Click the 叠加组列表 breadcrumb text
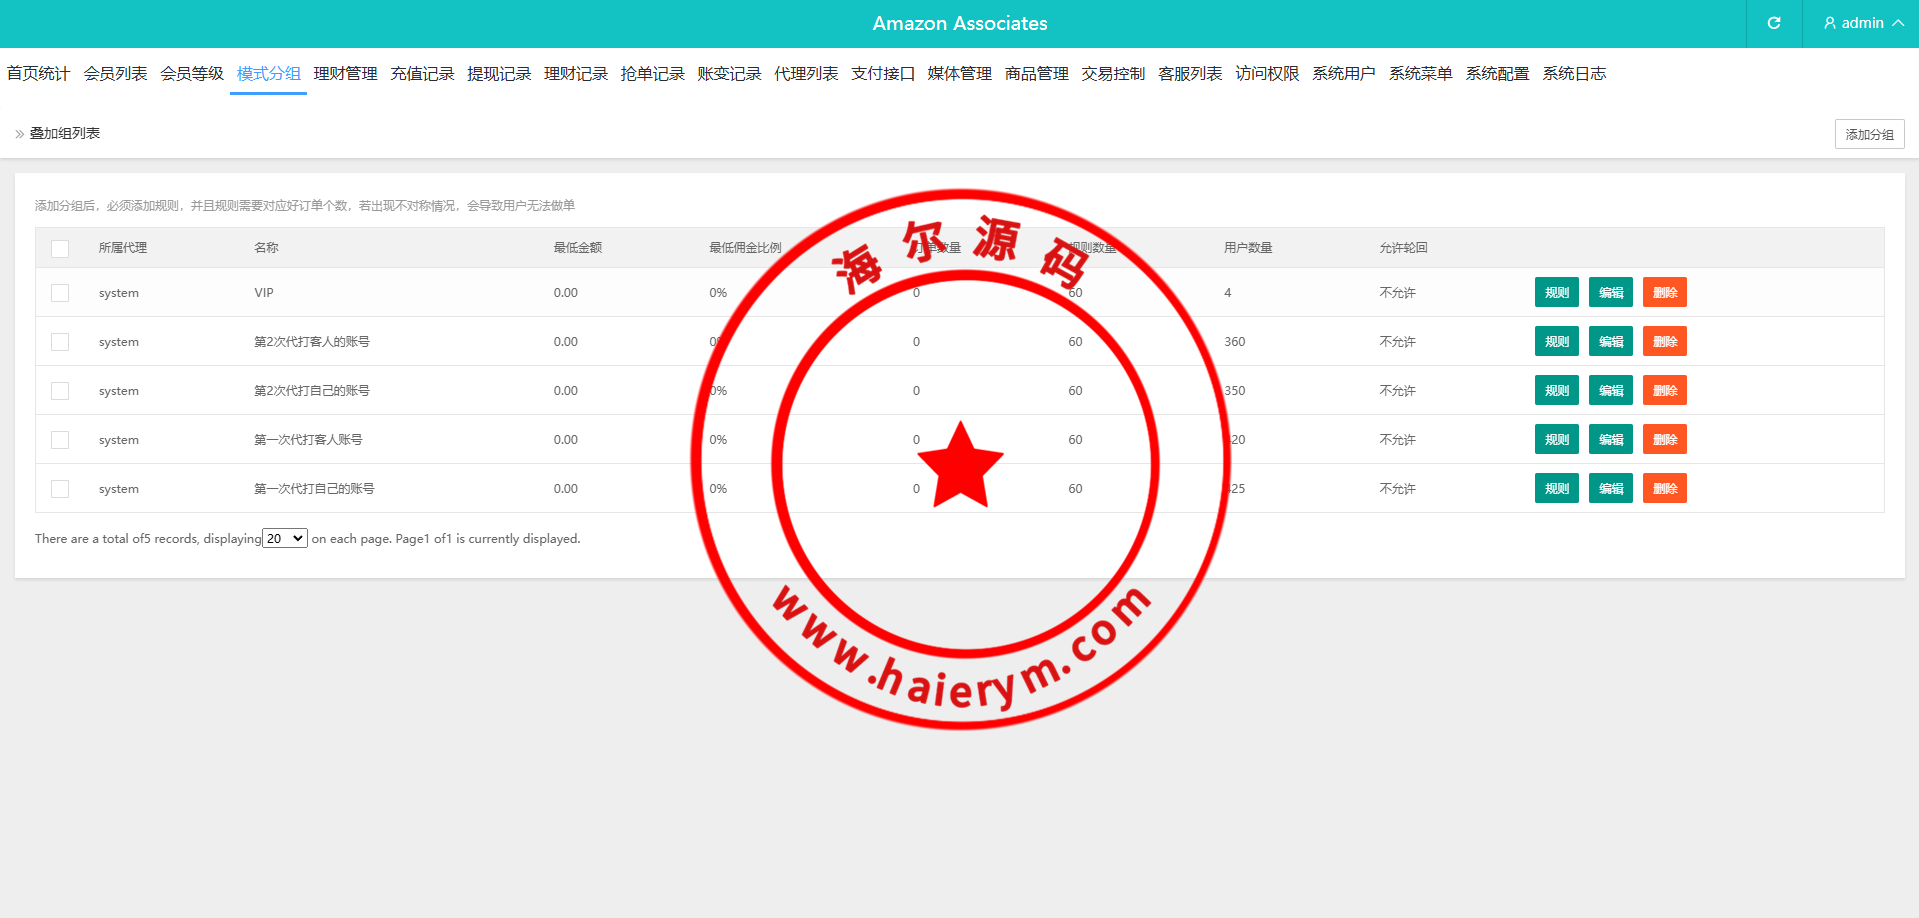This screenshot has width=1919, height=918. pos(65,134)
